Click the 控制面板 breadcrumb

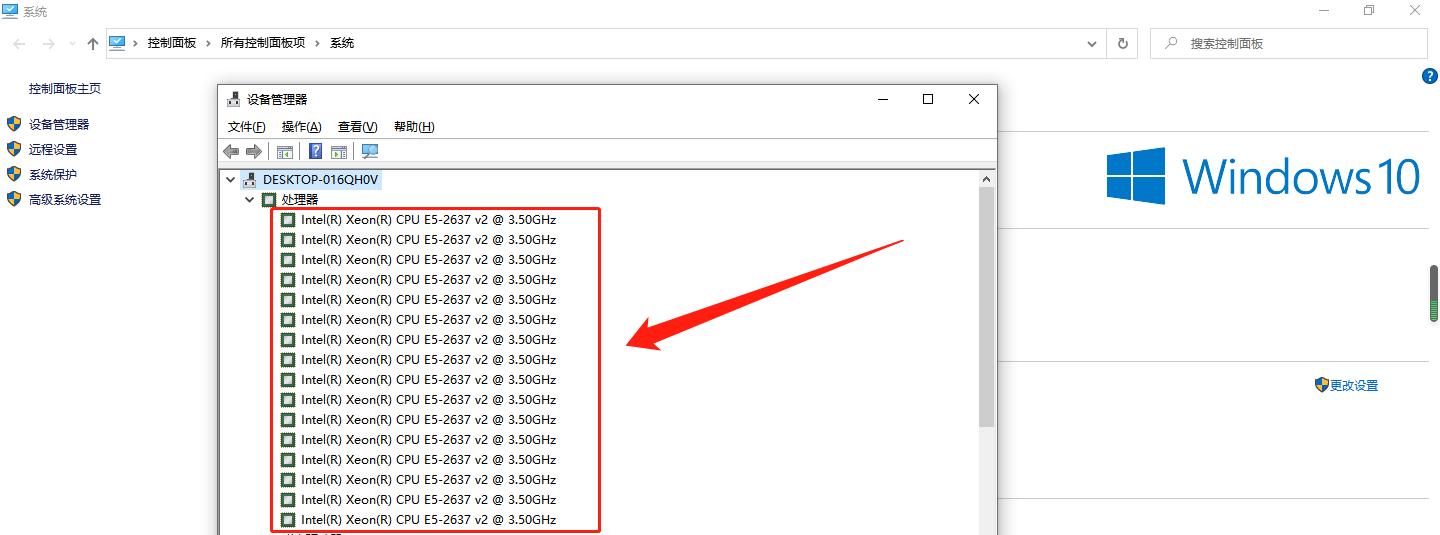coord(172,43)
